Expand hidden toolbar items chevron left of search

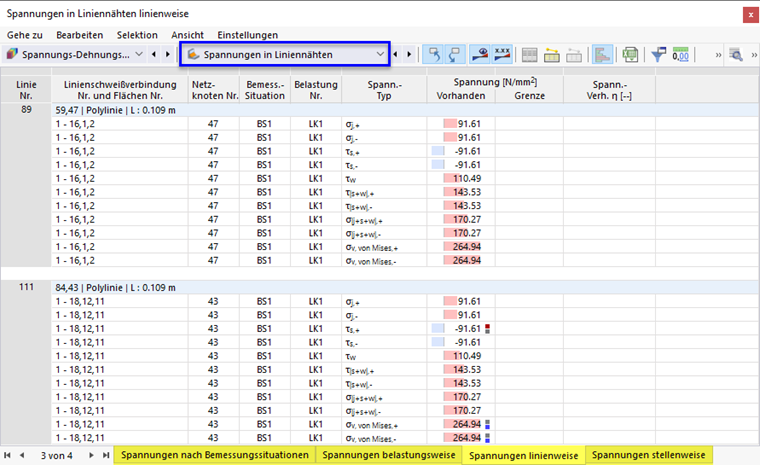[718, 55]
